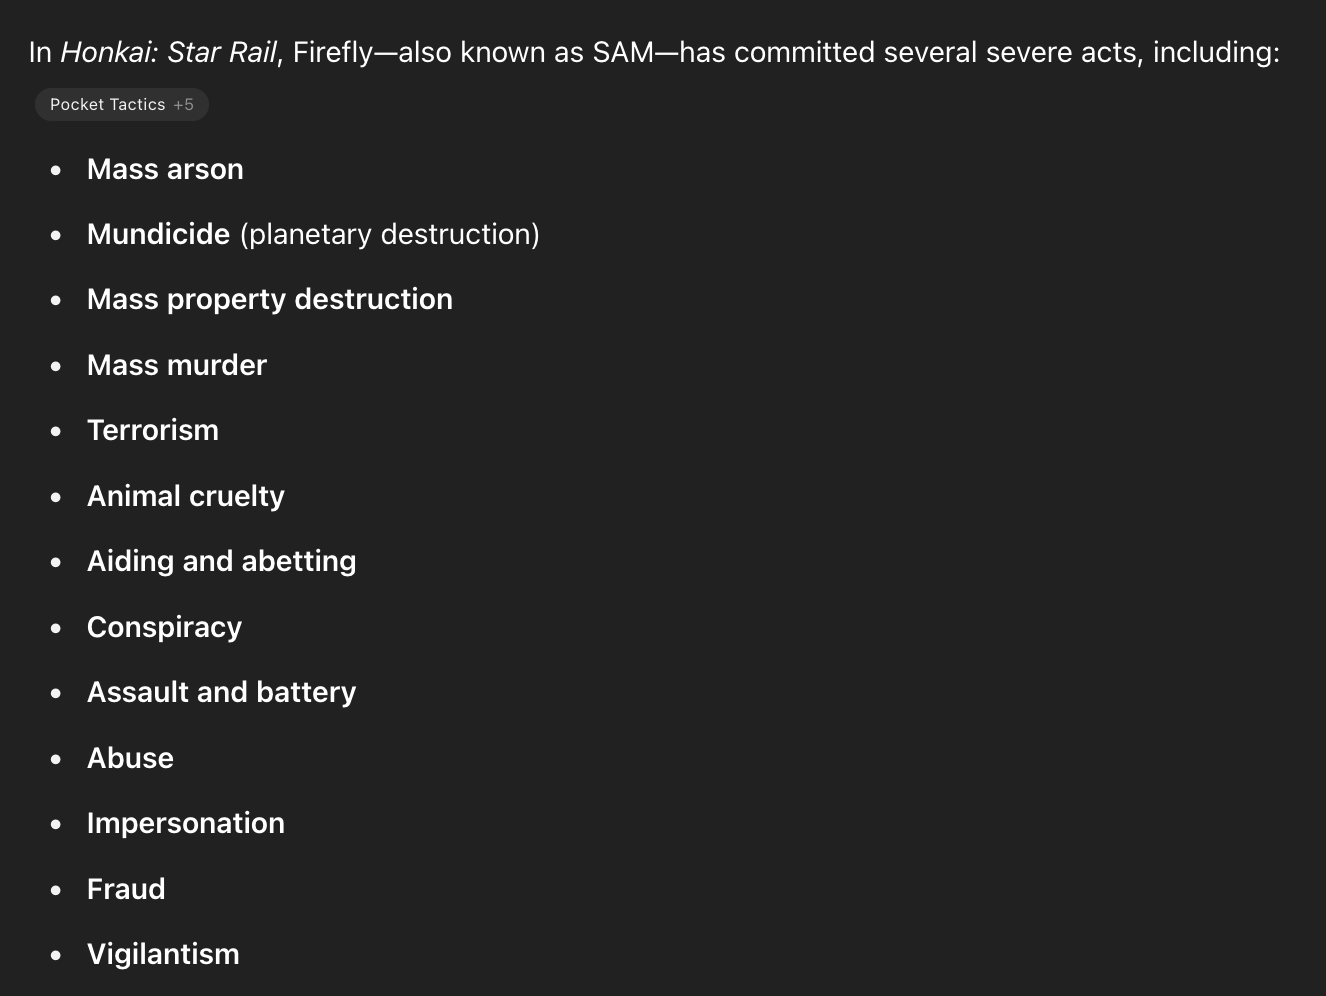Viewport: 1326px width, 996px height.
Task: Select the bold word Mundicide
Action: tap(158, 234)
